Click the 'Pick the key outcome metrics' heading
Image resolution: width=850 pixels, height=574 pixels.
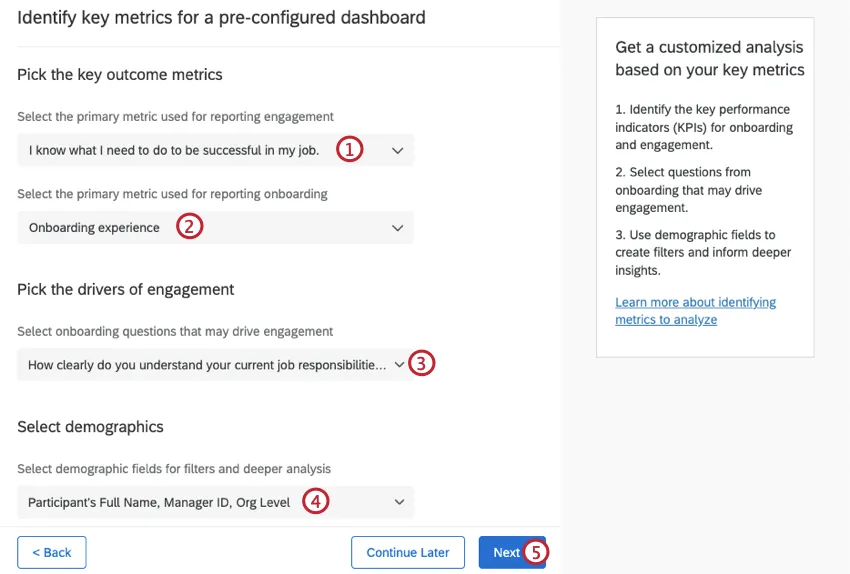pos(120,74)
